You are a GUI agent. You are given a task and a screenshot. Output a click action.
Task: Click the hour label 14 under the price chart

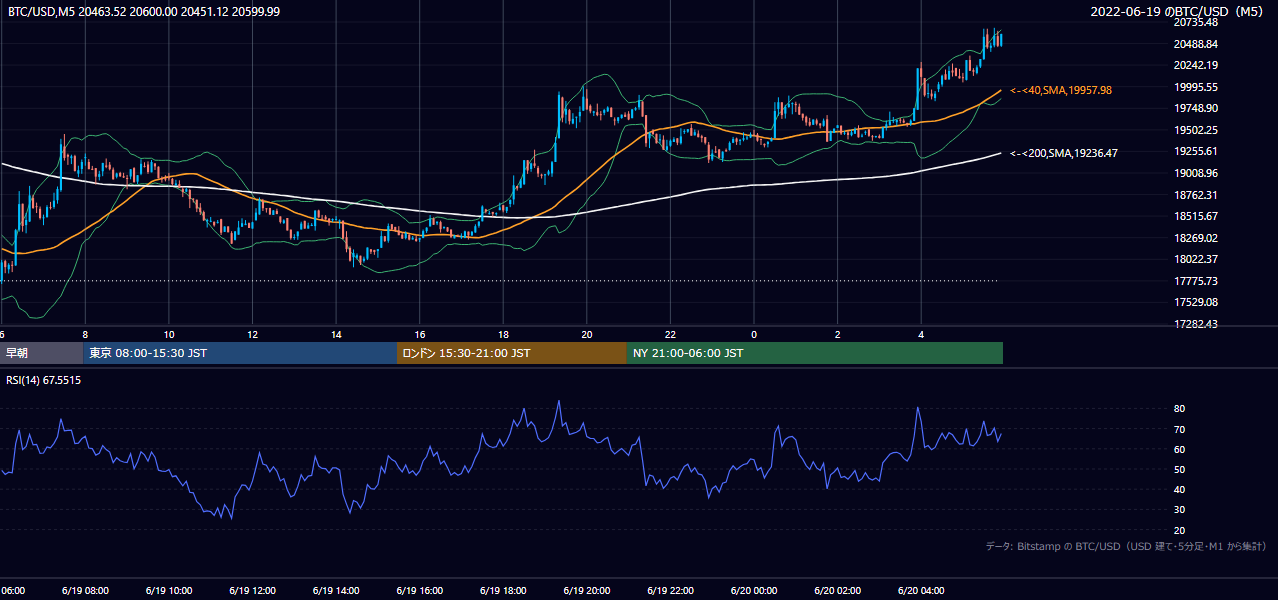pyautogui.click(x=336, y=335)
